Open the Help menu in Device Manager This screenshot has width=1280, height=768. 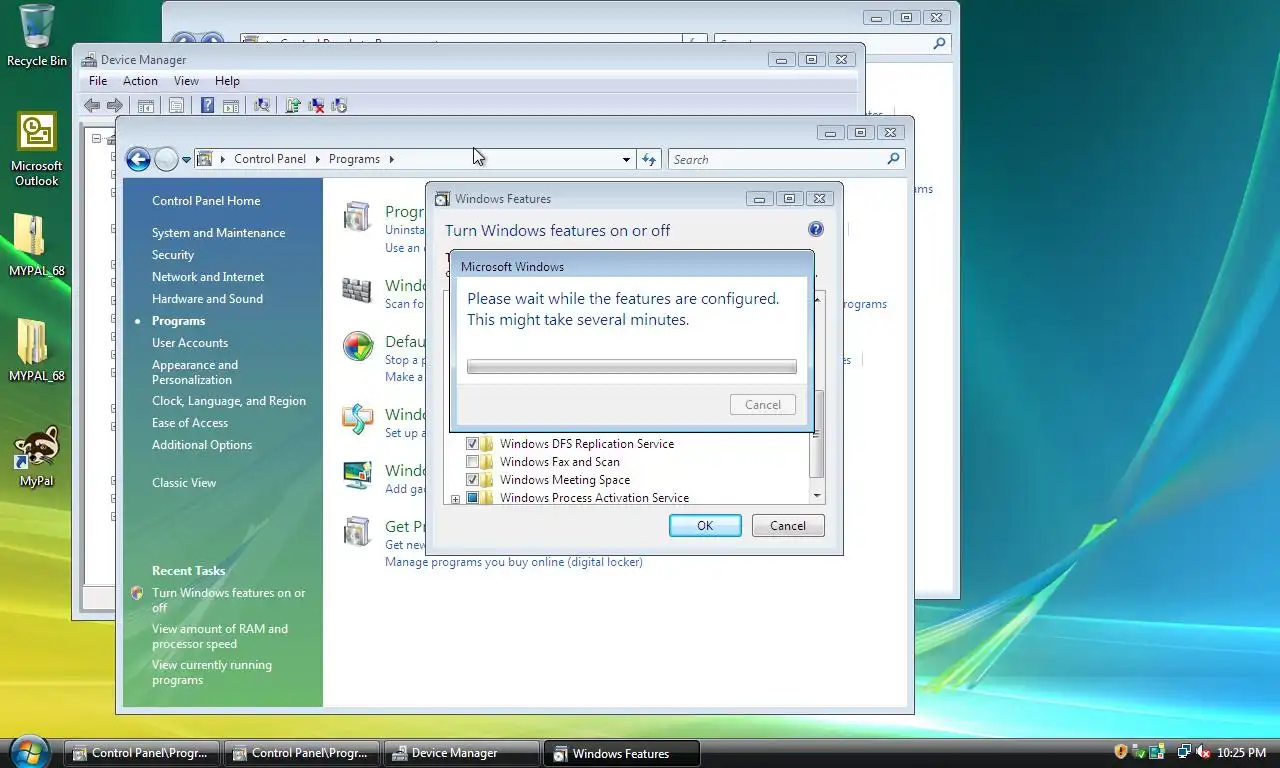pos(227,81)
